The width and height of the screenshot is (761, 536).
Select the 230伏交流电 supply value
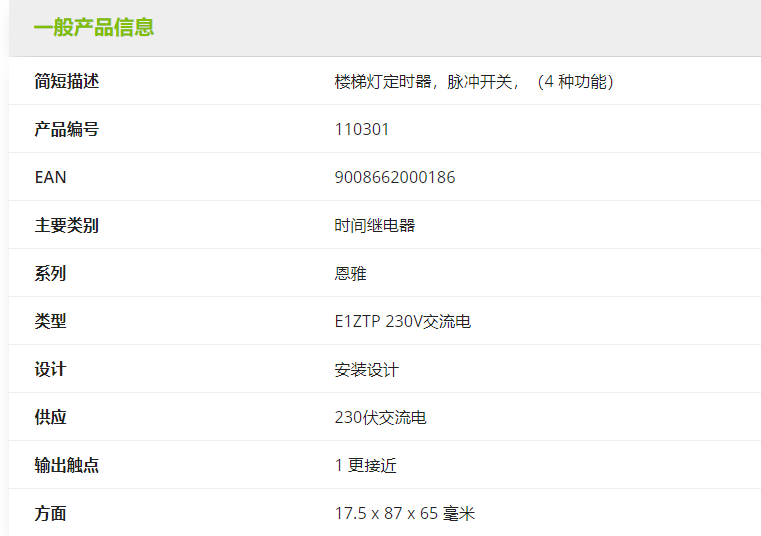381,418
